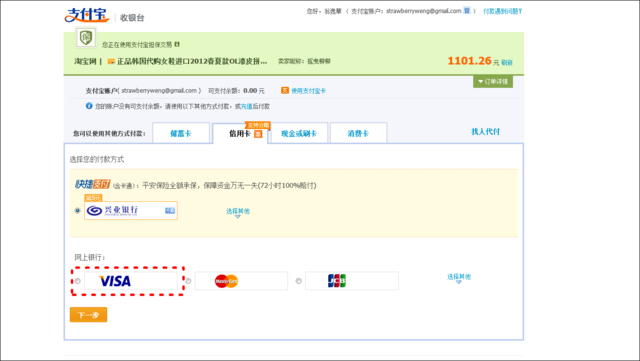Screen dimensions: 640x361
Task: Click the green shield guarantee icon
Action: [86, 38]
